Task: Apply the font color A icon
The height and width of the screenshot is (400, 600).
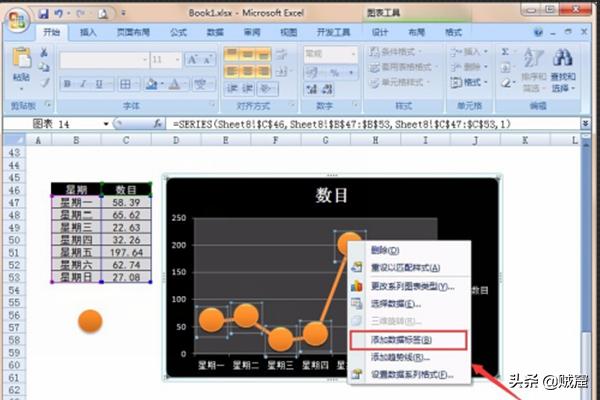Action: [x=174, y=84]
